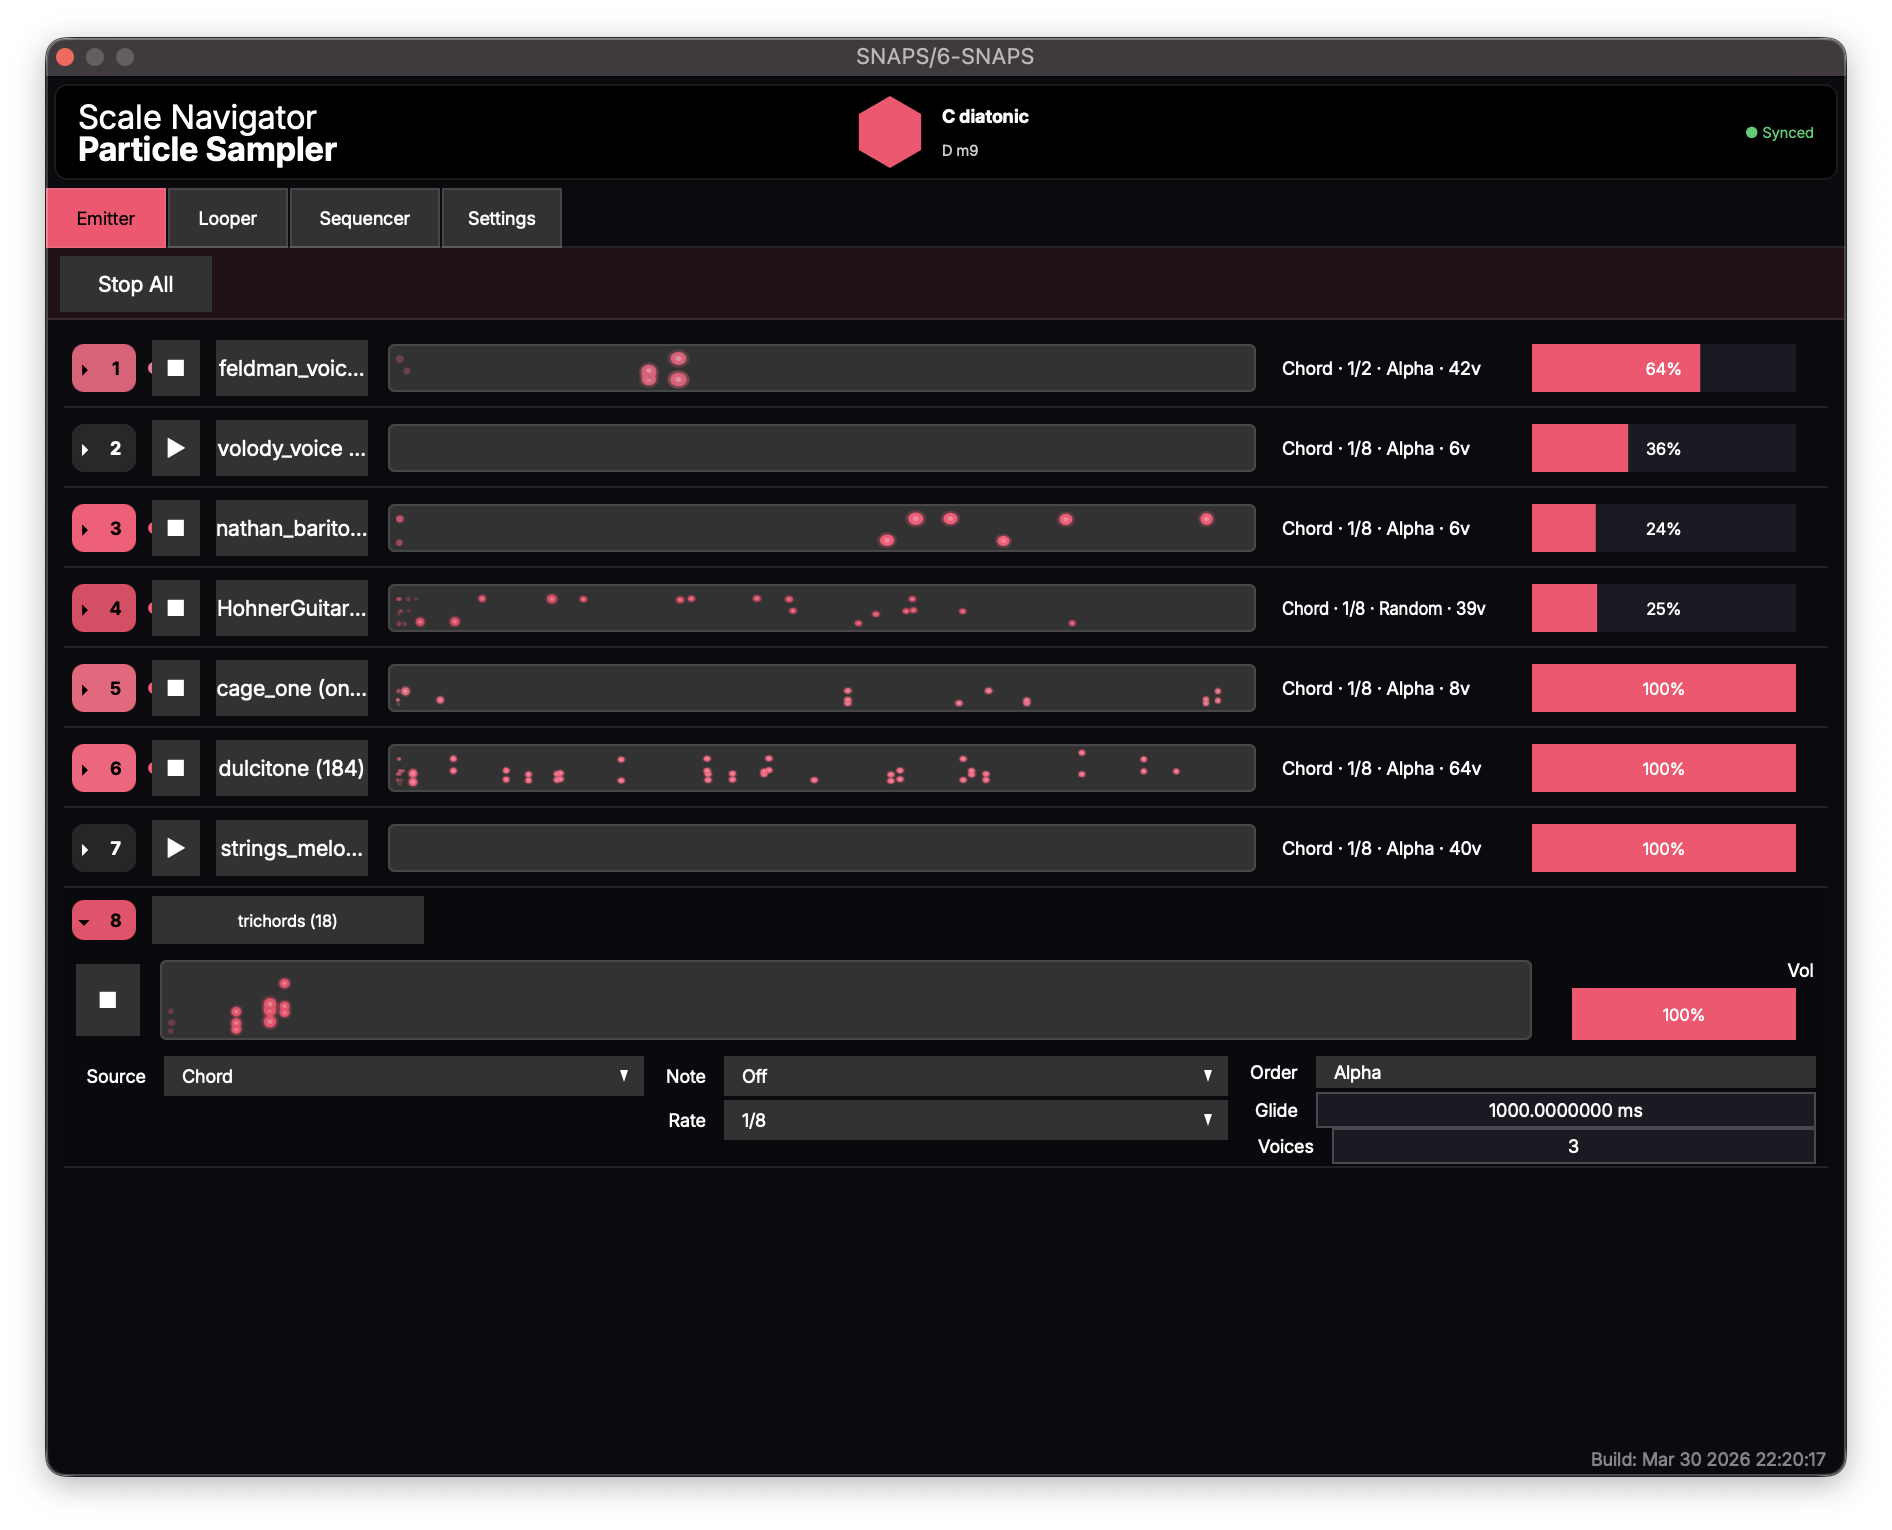Expand emitter row 7
This screenshot has height=1530, width=1892.
click(x=104, y=848)
